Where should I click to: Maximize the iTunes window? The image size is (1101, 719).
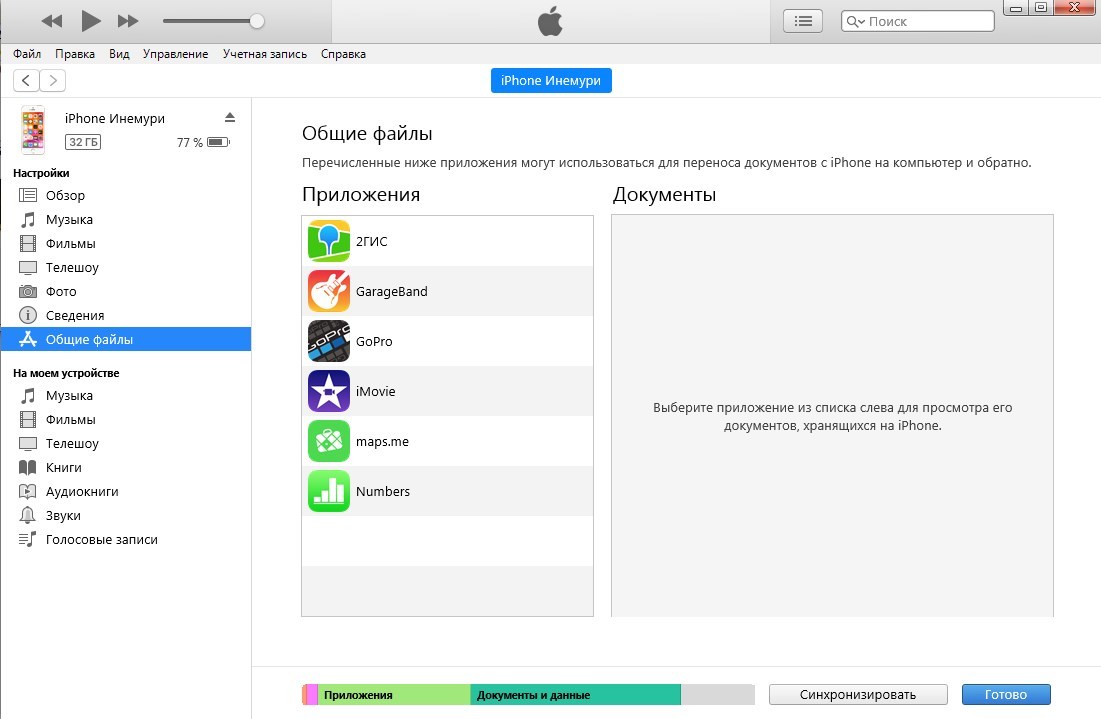coord(1041,8)
